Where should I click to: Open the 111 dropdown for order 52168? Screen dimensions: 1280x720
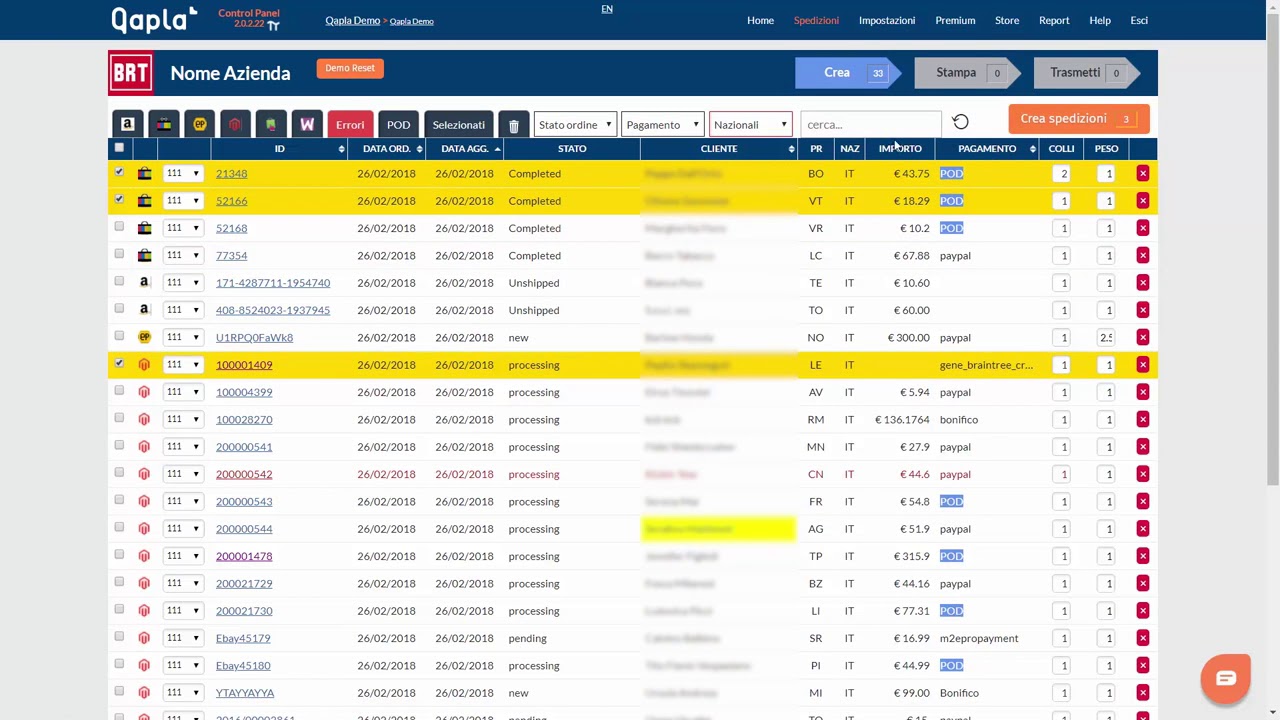click(182, 228)
